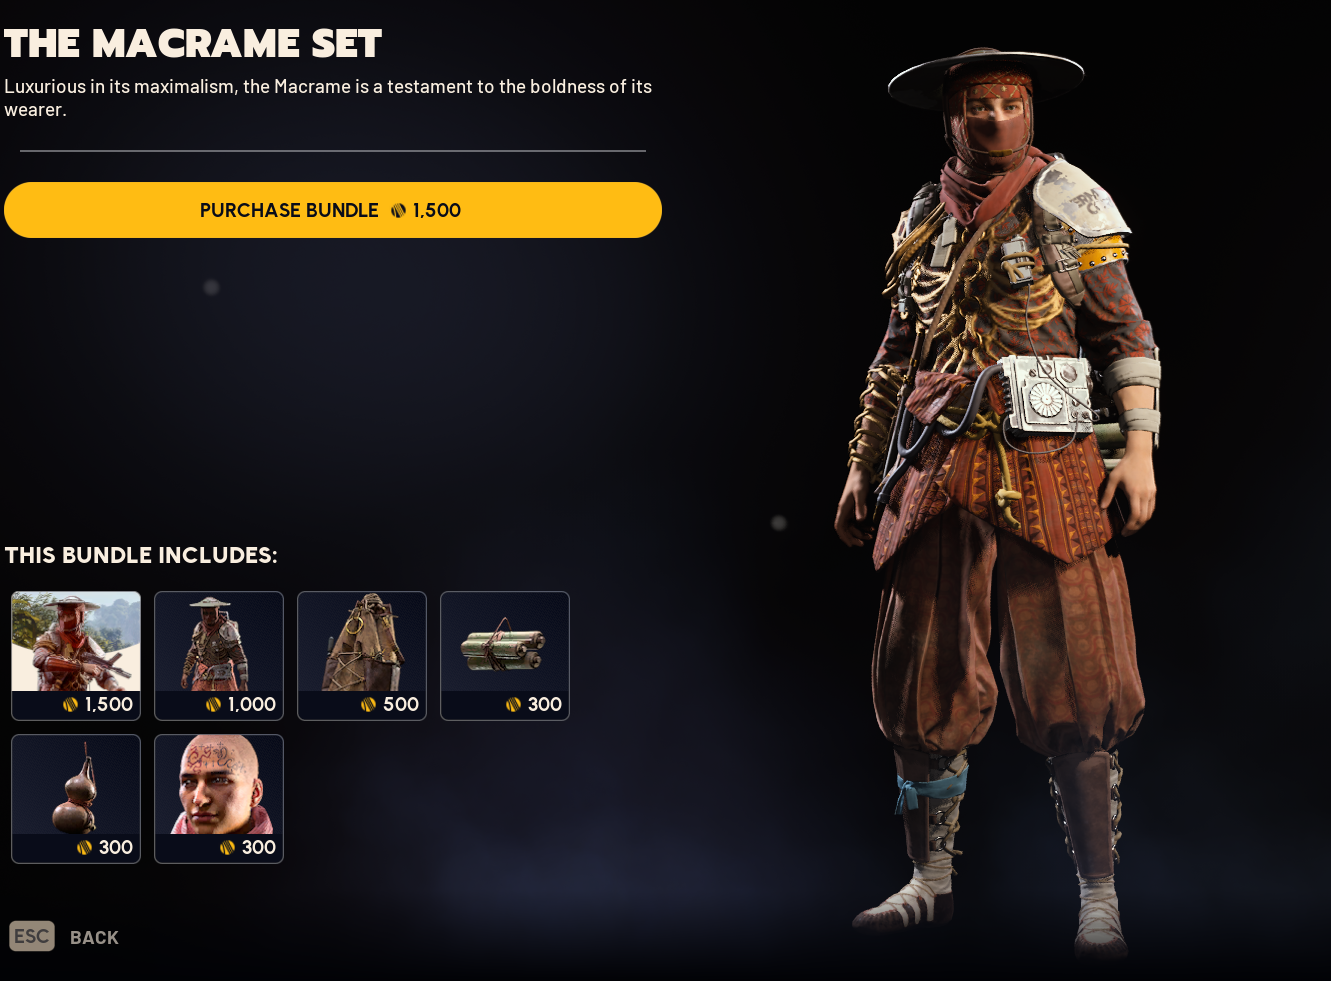1331x981 pixels.
Task: Choose the gourd charm item thumbnail
Action: pyautogui.click(x=76, y=799)
